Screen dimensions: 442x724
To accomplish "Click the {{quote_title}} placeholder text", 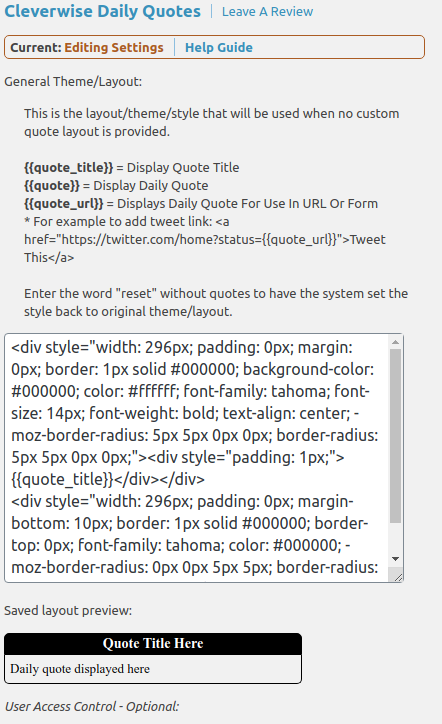I will [68, 167].
